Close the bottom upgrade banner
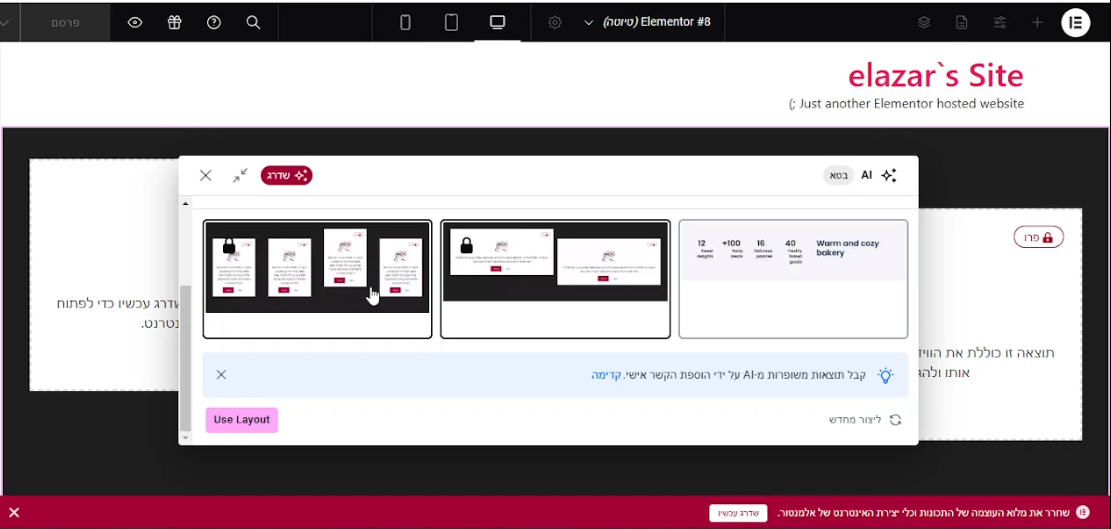Screen dimensions: 1111x529 pyautogui.click(x=14, y=513)
